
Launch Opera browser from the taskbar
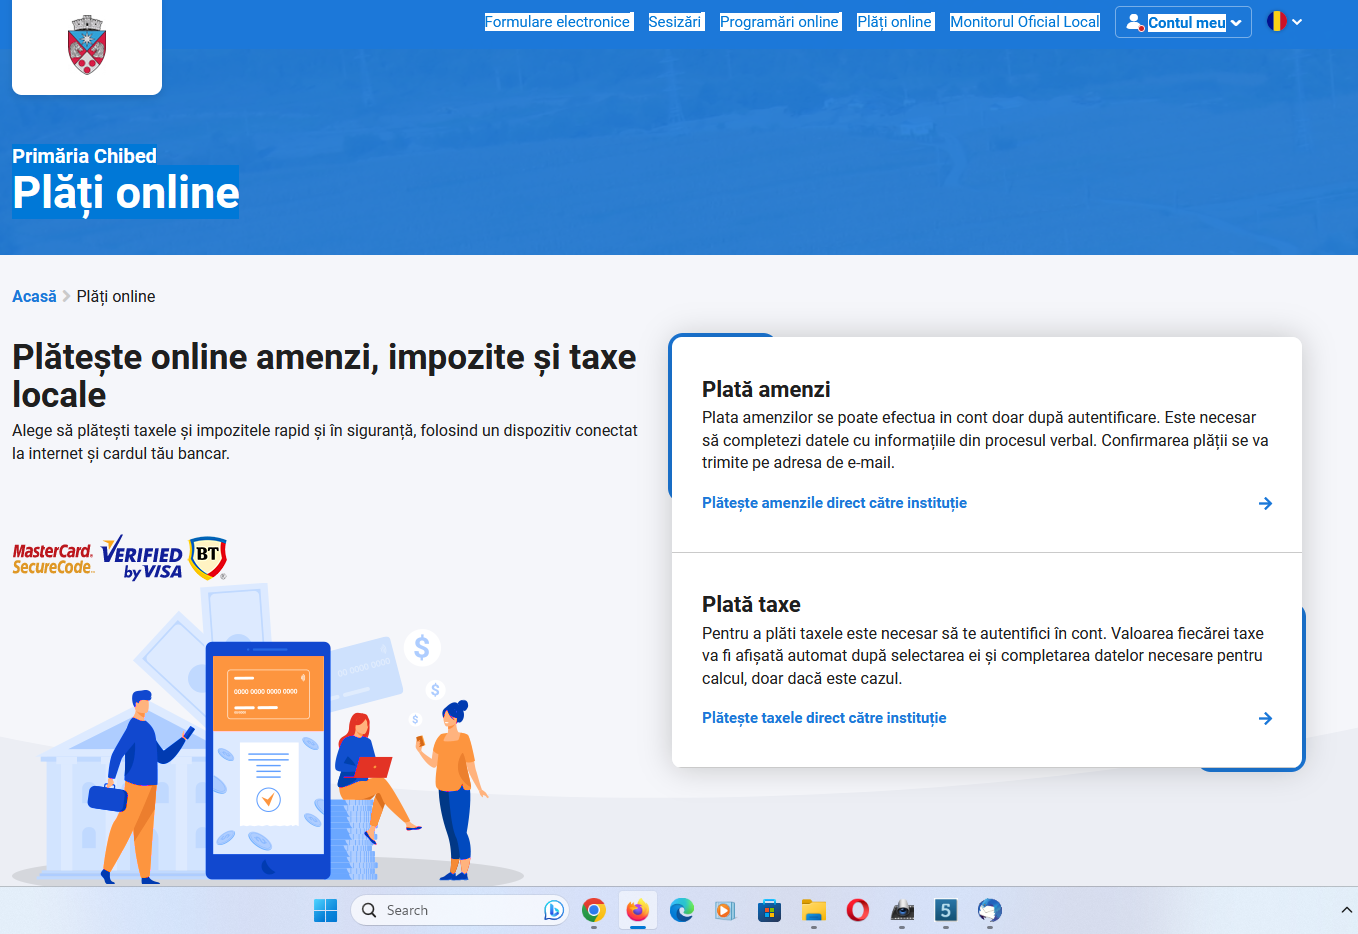pos(857,910)
